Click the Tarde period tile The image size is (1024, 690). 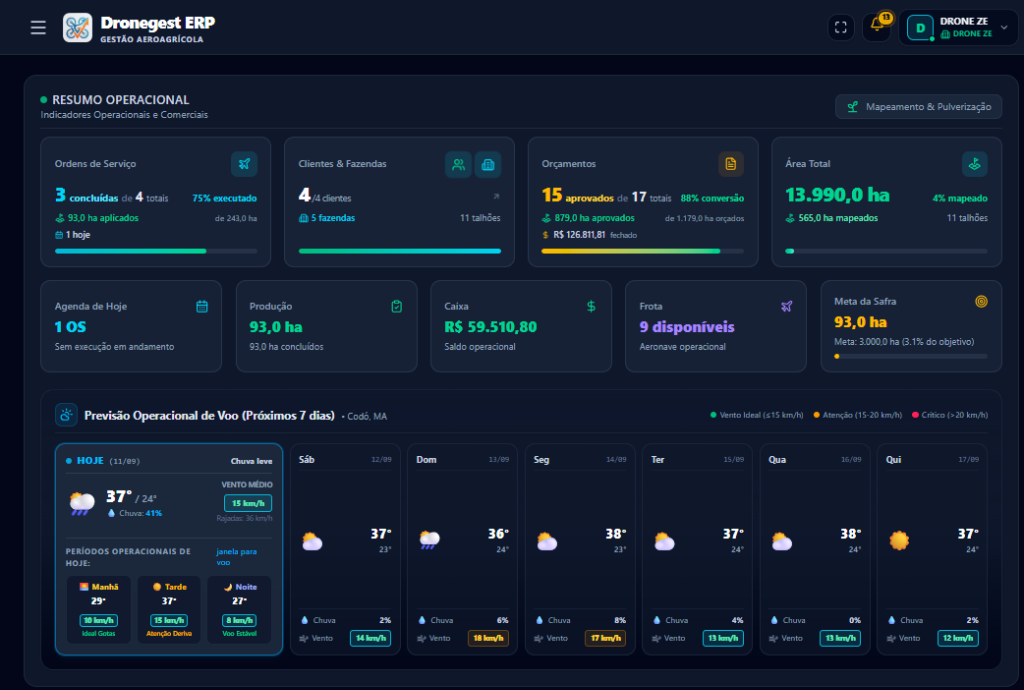pyautogui.click(x=169, y=609)
